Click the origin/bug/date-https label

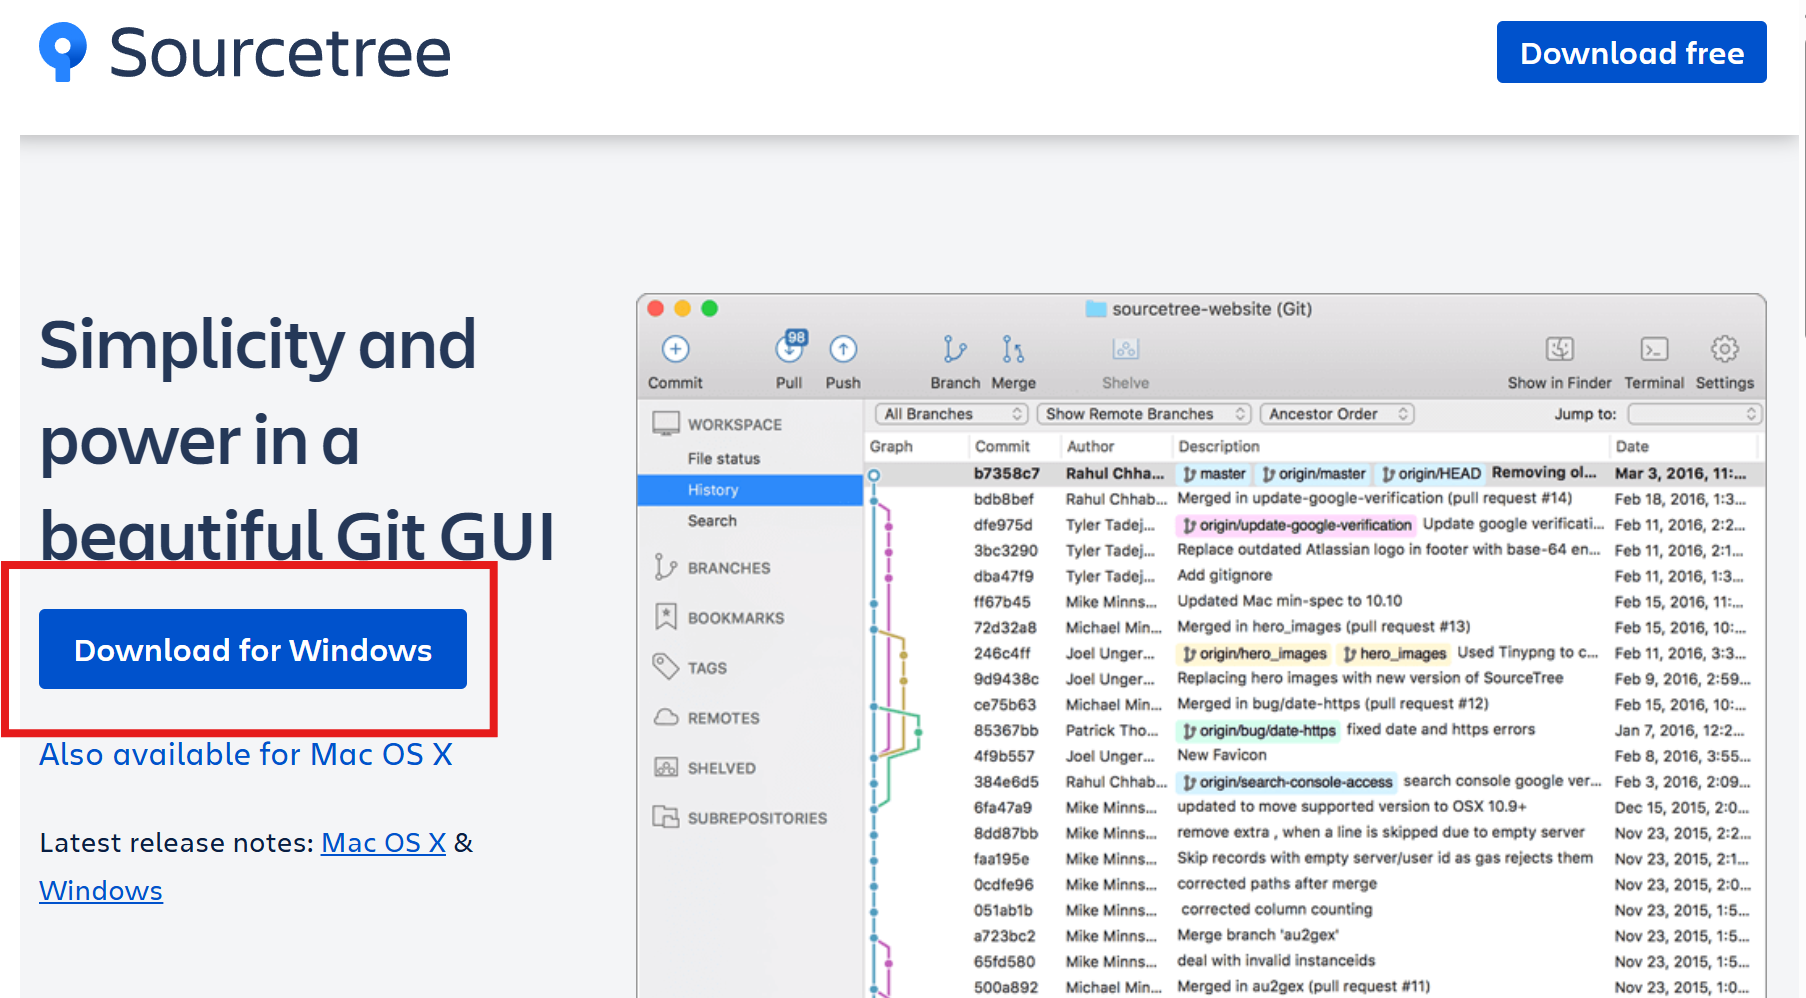pos(1258,730)
